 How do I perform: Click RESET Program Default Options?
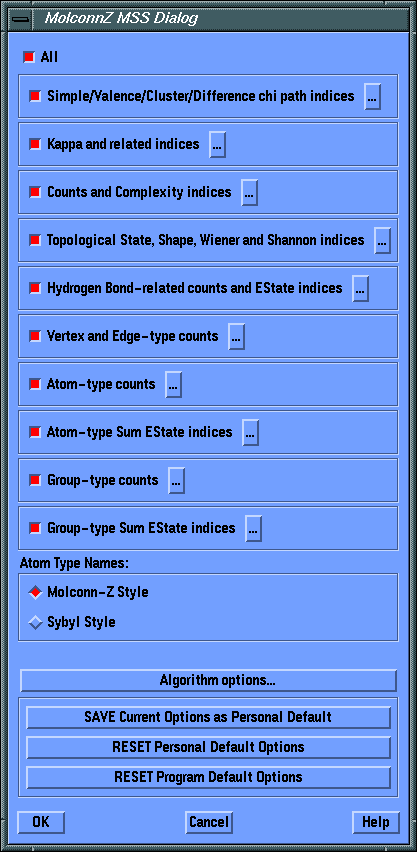(209, 777)
